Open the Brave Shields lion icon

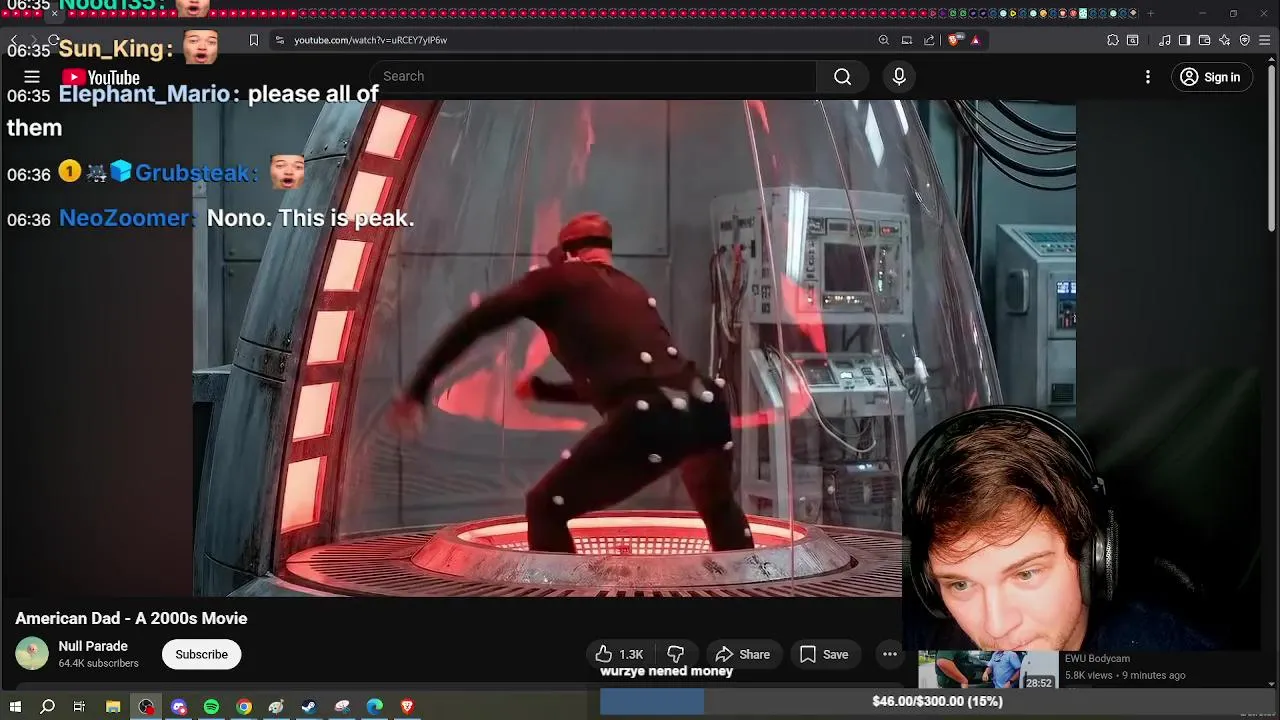(x=955, y=40)
